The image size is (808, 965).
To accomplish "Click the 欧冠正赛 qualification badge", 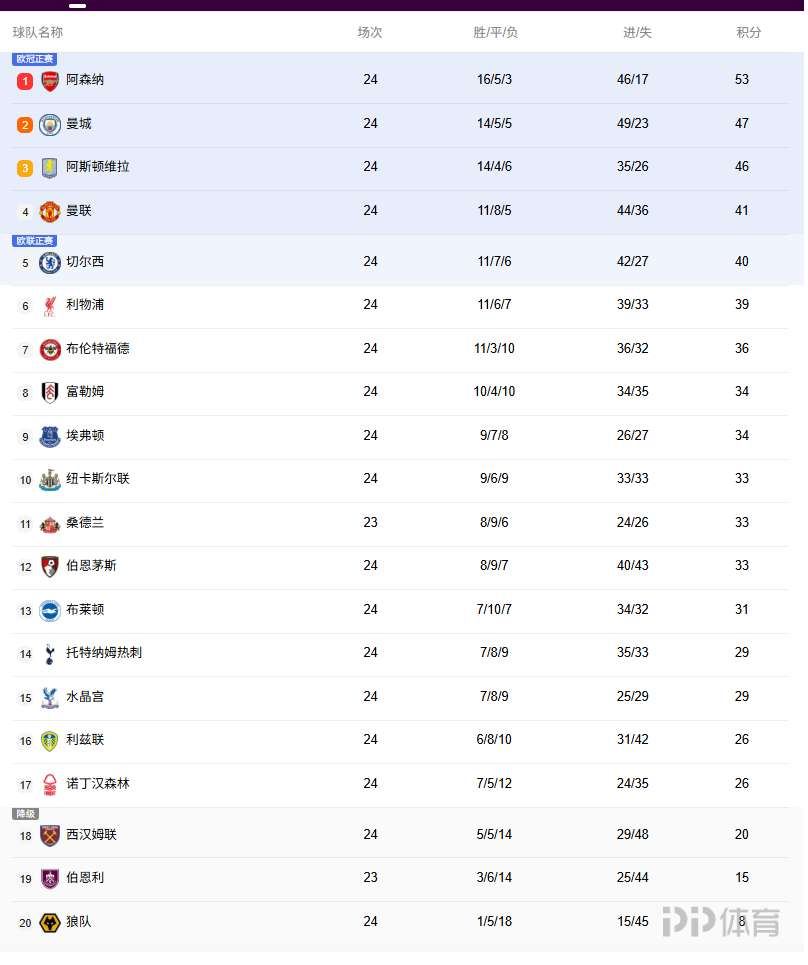I will (x=35, y=59).
